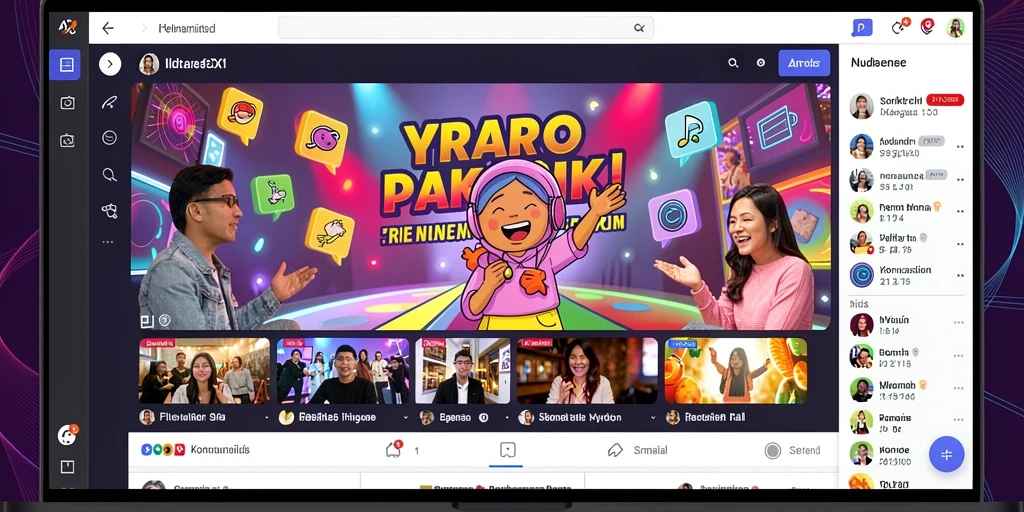Click the Ildtared6X1 host name
This screenshot has width=1024, height=512.
click(196, 64)
